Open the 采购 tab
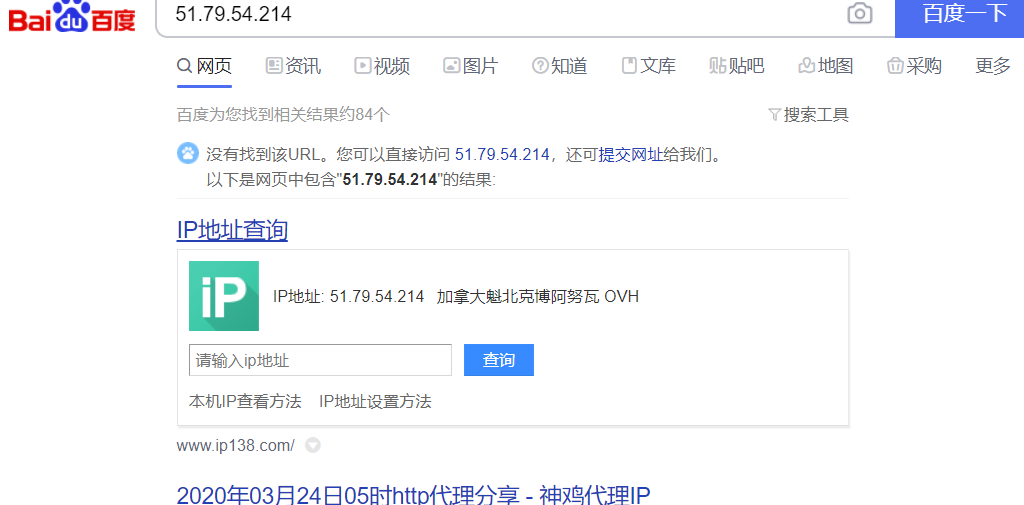The image size is (1024, 505). pos(914,65)
